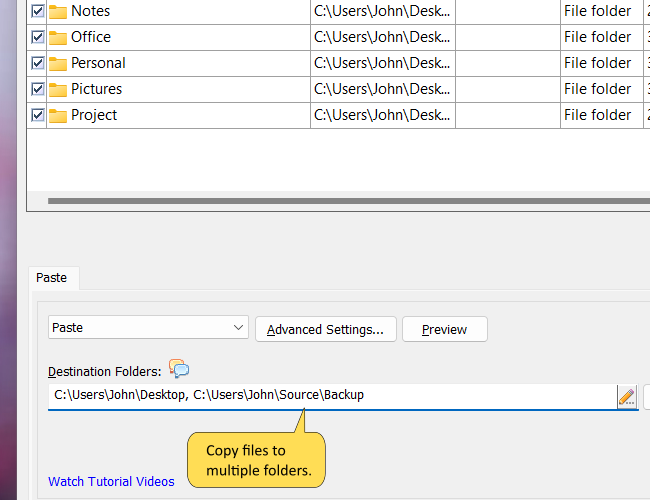Image resolution: width=650 pixels, height=500 pixels.
Task: Open the Watch Tutorial Videos link
Action: tap(111, 481)
